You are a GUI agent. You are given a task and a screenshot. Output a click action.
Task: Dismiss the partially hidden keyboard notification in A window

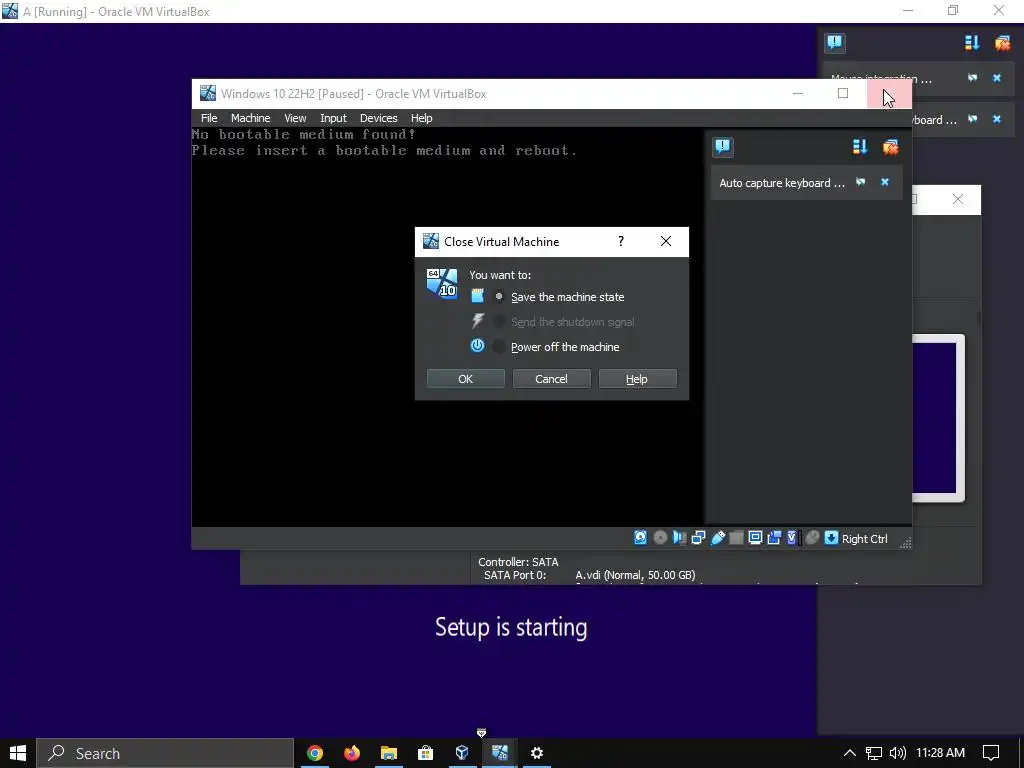(997, 119)
